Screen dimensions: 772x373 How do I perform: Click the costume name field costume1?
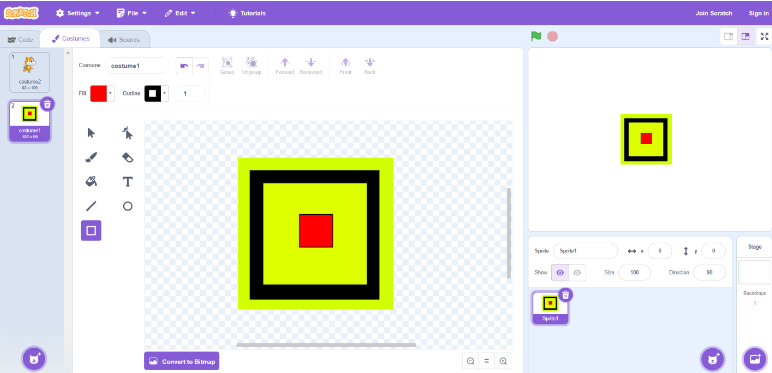click(137, 65)
